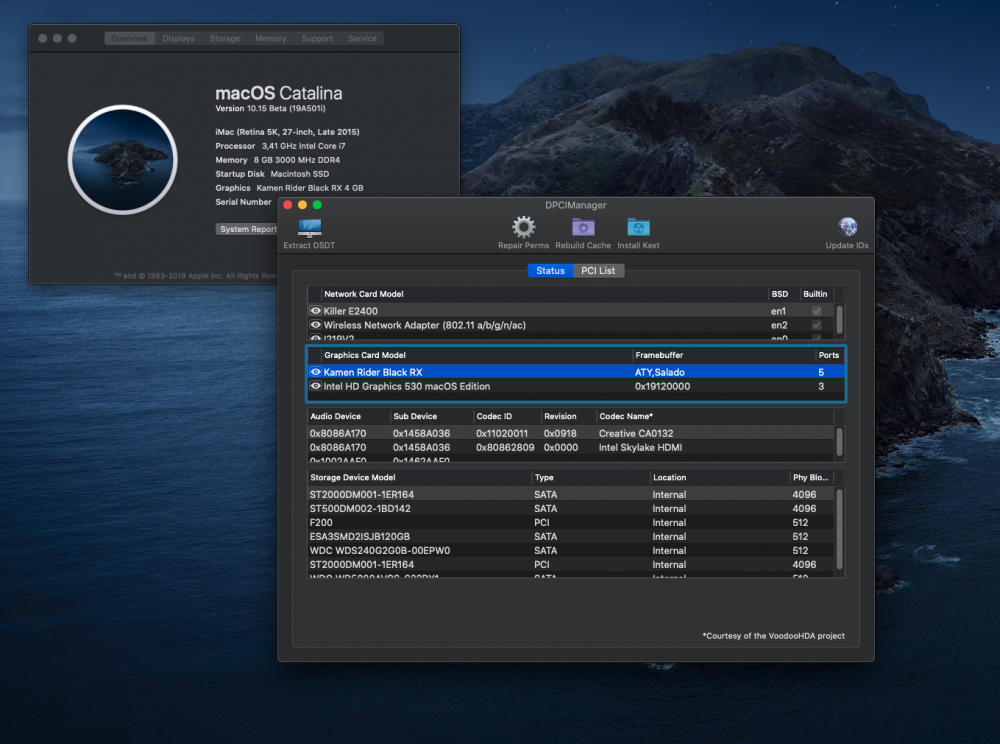Toggle Builtin checkbox for en2 adapter
This screenshot has width=1000, height=744.
816,325
